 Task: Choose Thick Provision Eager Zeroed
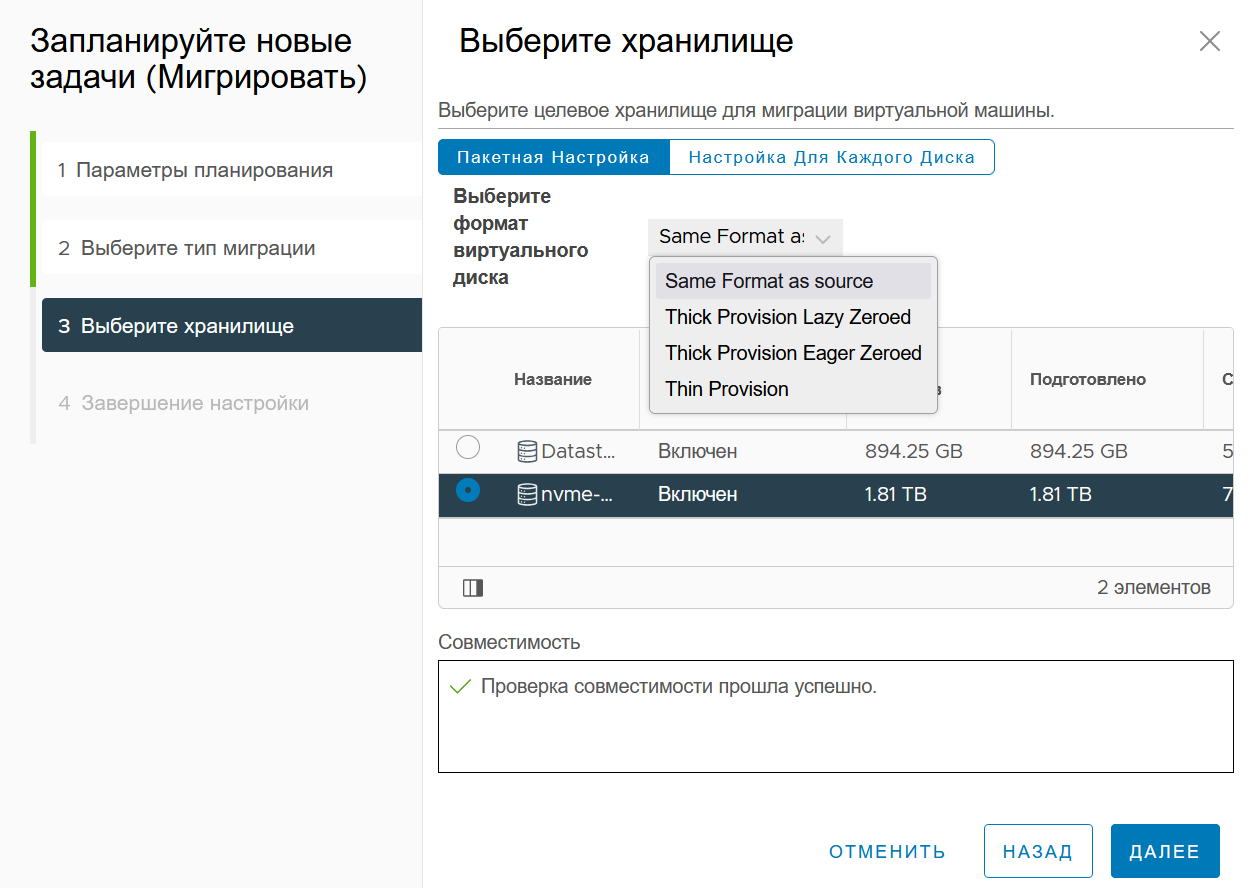(x=793, y=353)
